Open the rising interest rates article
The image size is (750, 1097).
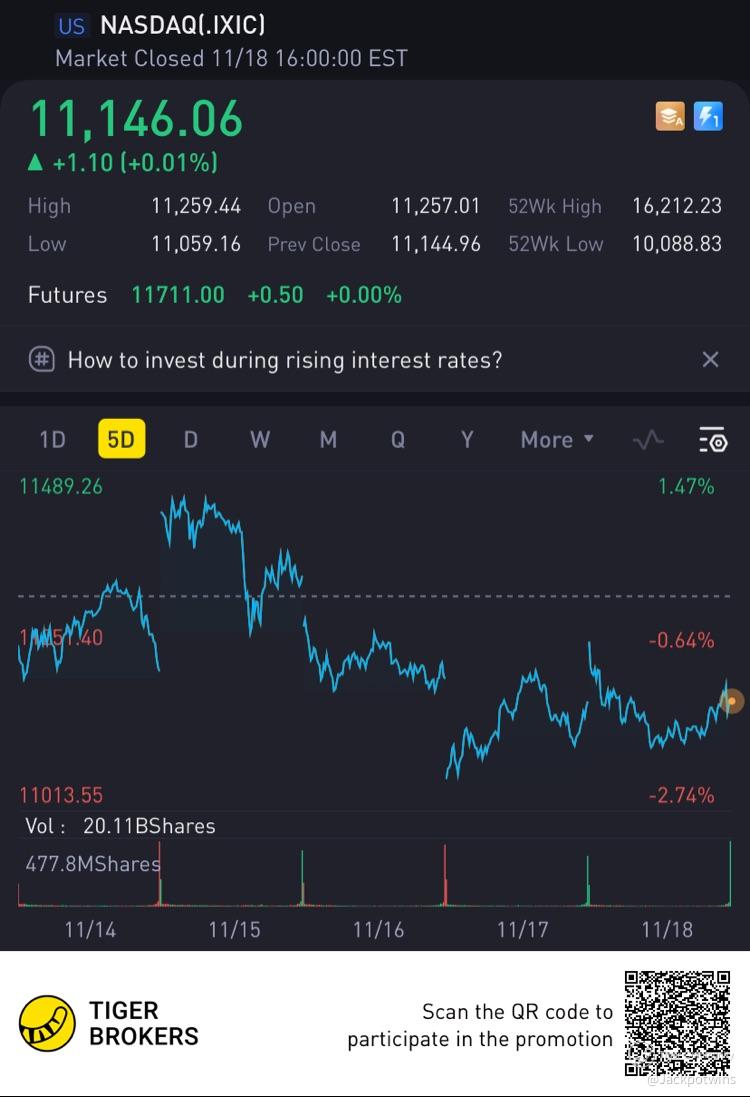[285, 360]
